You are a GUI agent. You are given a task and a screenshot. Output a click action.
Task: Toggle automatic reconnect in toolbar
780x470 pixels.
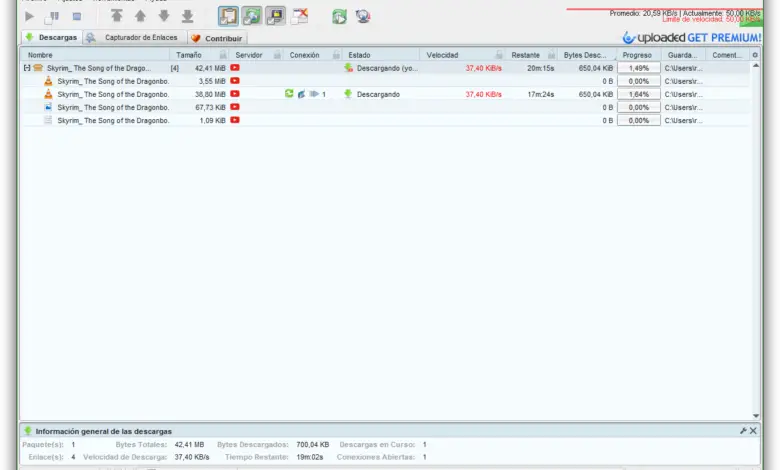pos(252,16)
